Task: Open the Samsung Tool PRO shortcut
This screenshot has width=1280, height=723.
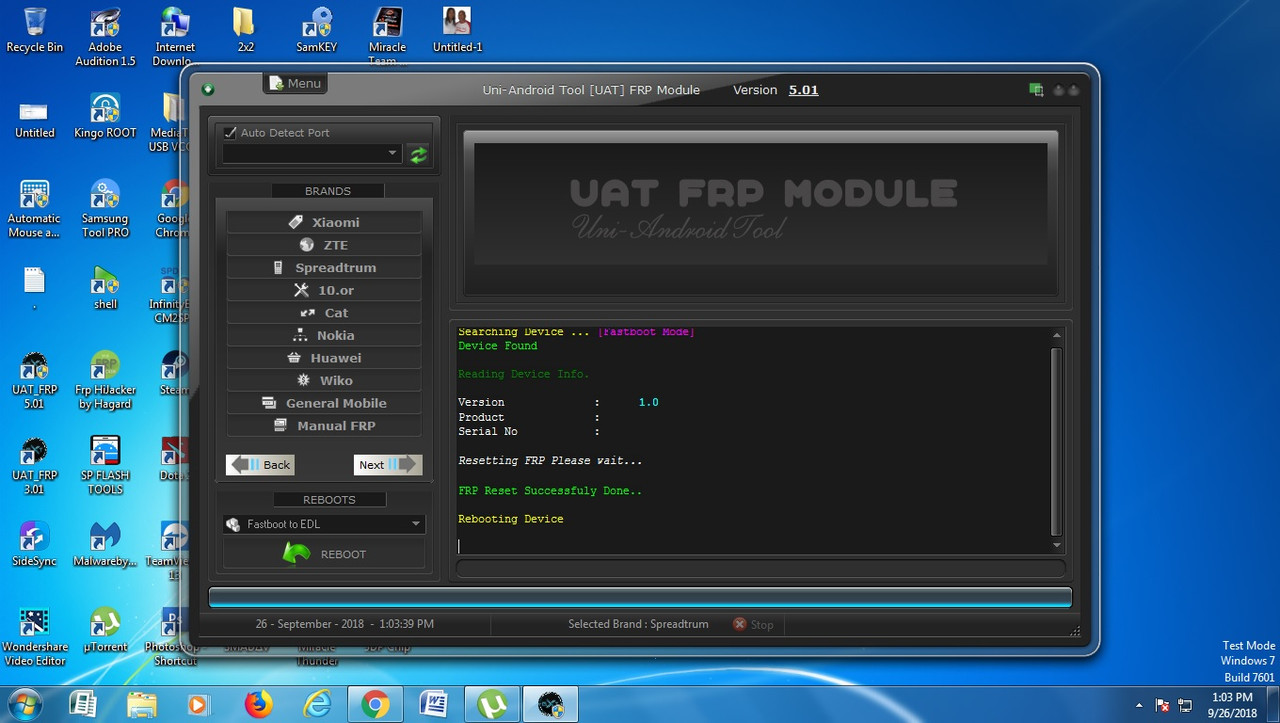Action: (x=105, y=210)
